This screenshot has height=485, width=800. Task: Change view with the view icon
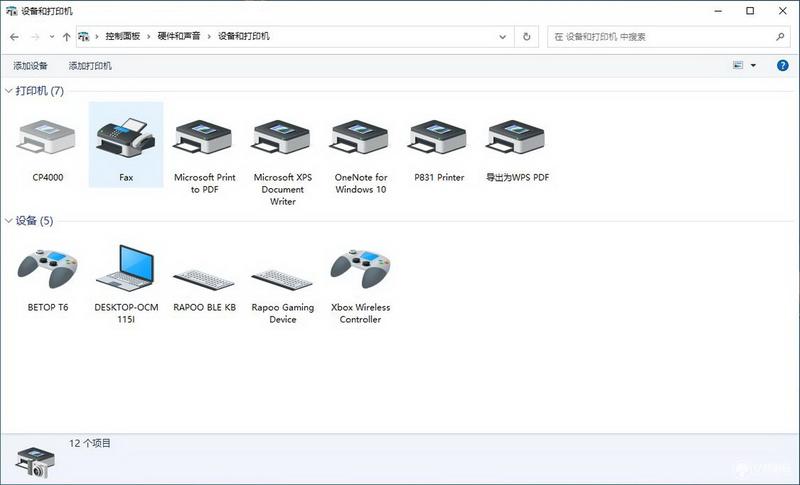click(x=738, y=65)
